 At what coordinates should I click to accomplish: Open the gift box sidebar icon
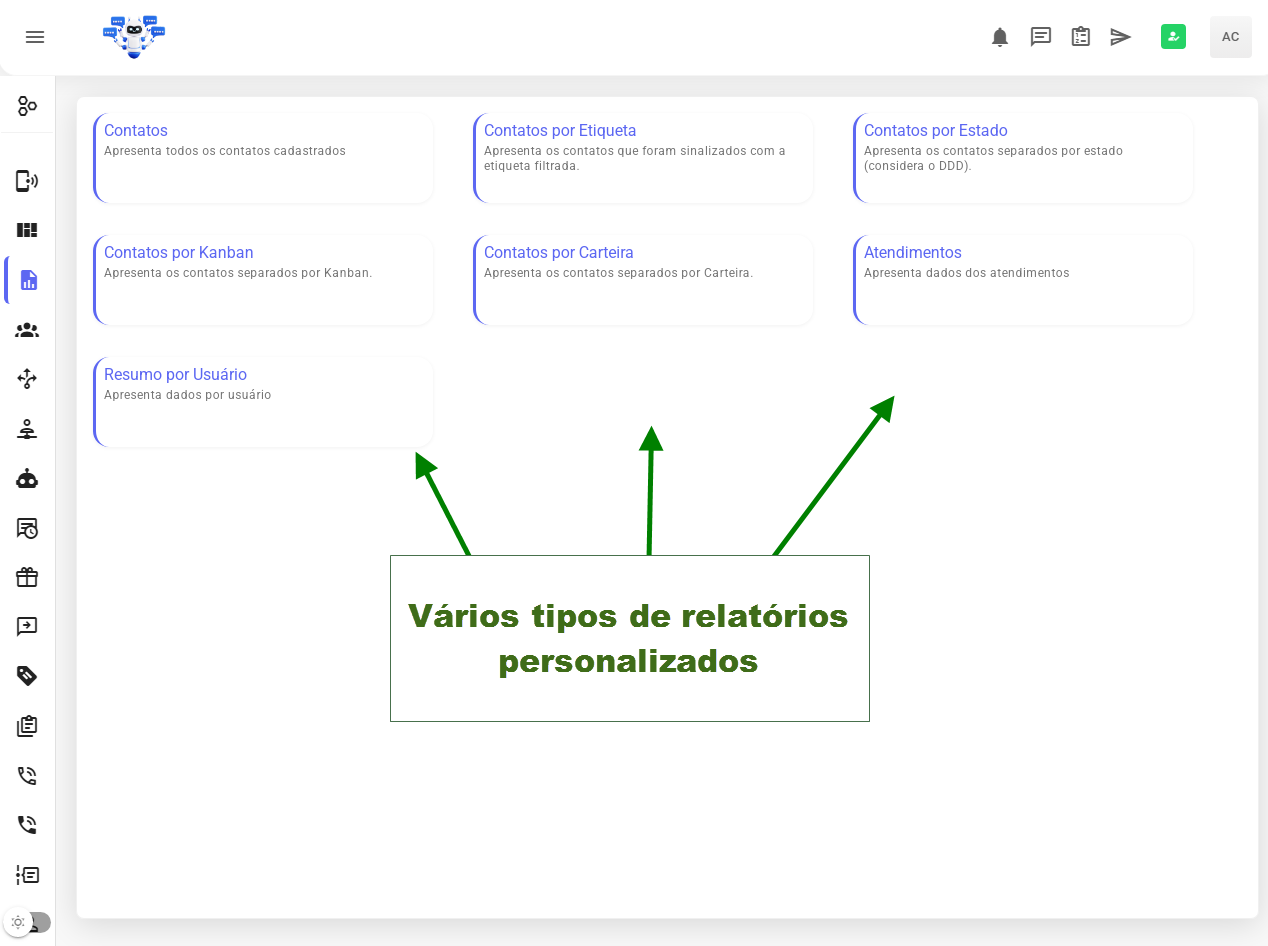(x=27, y=577)
